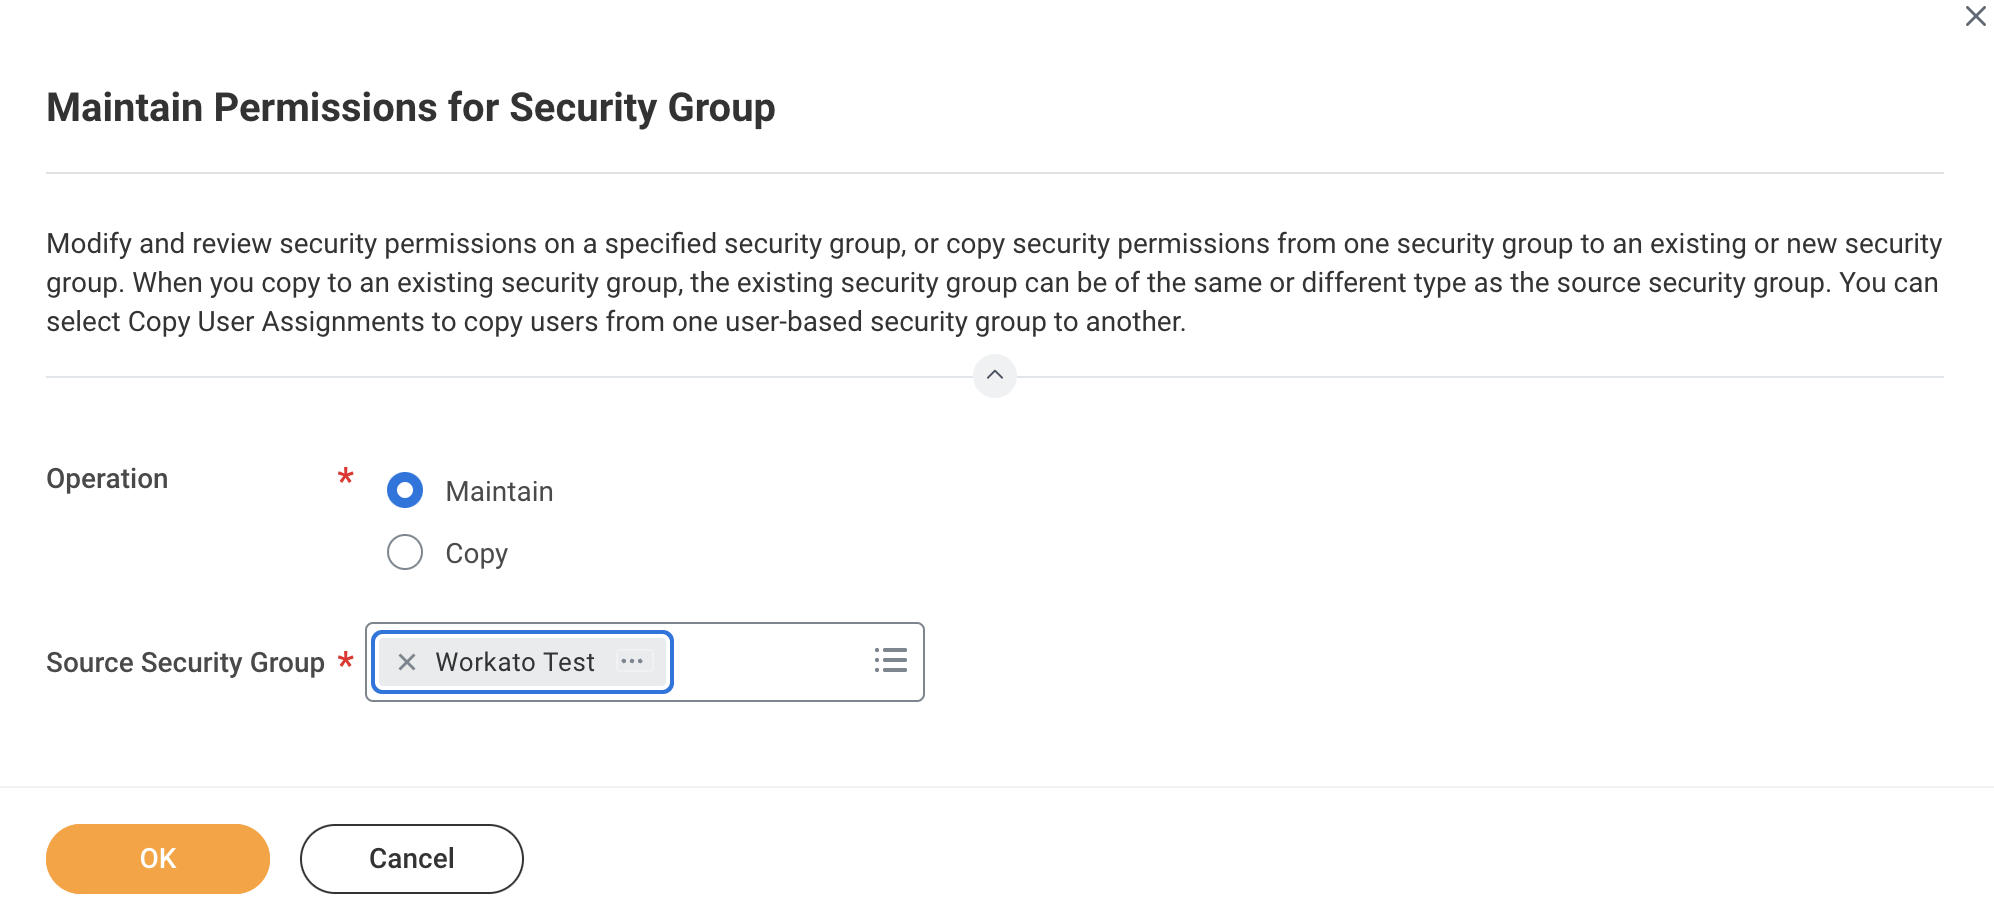Cancel the permissions maintenance
Viewport: 1994px width, 920px height.
tap(411, 858)
